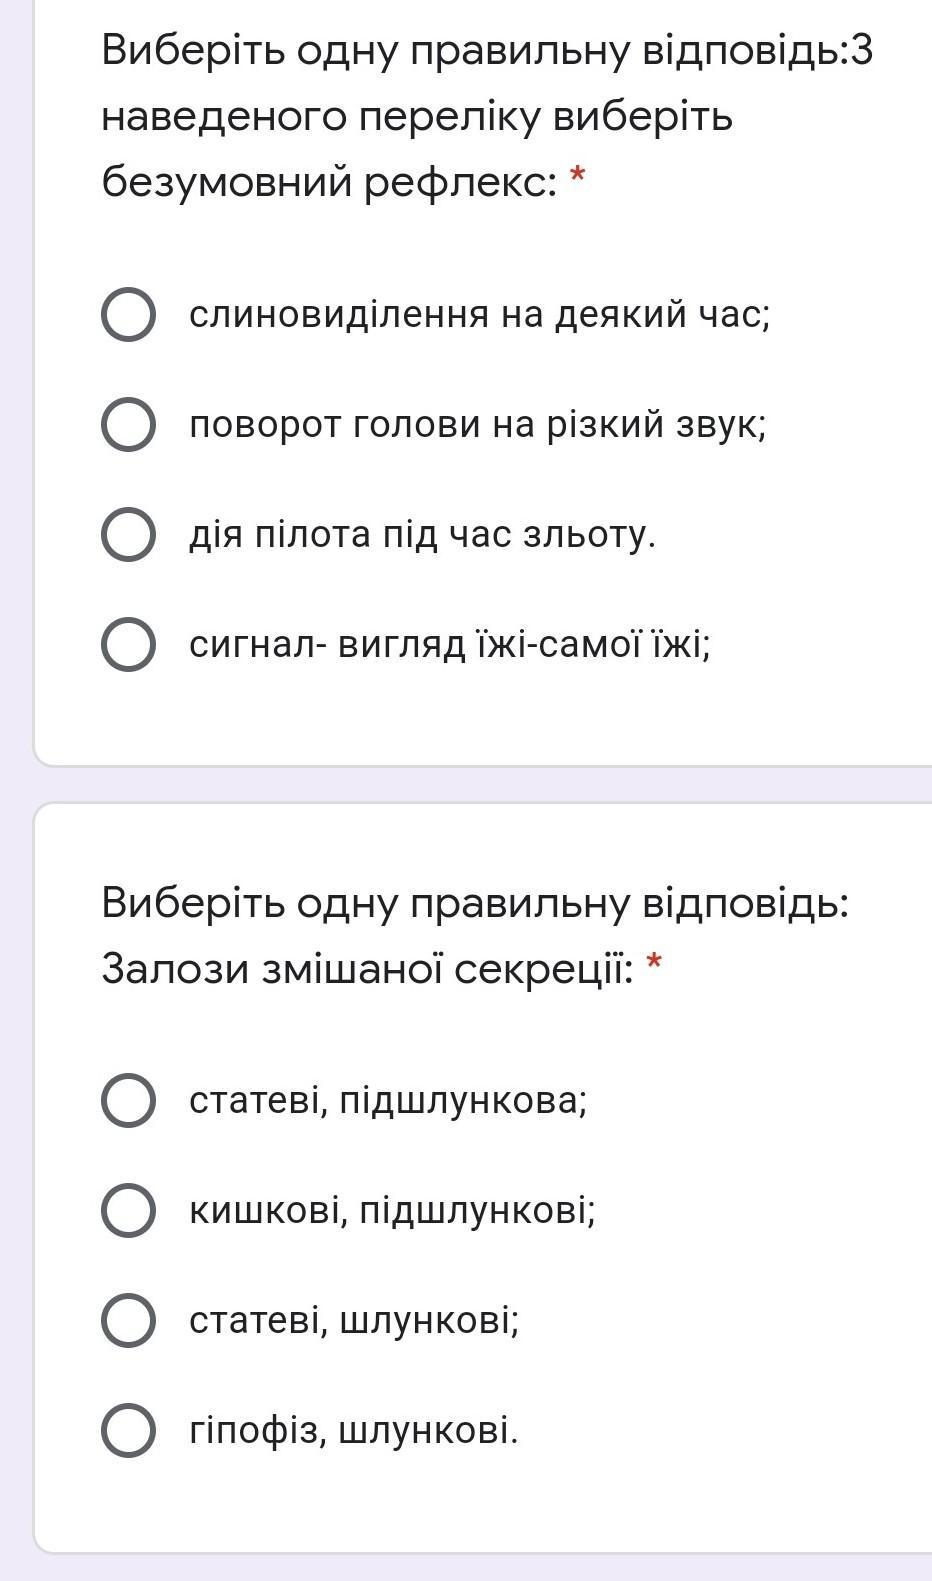
Task: Click the answer text 'дія пілота під час зльоту.'
Action: coord(422,534)
